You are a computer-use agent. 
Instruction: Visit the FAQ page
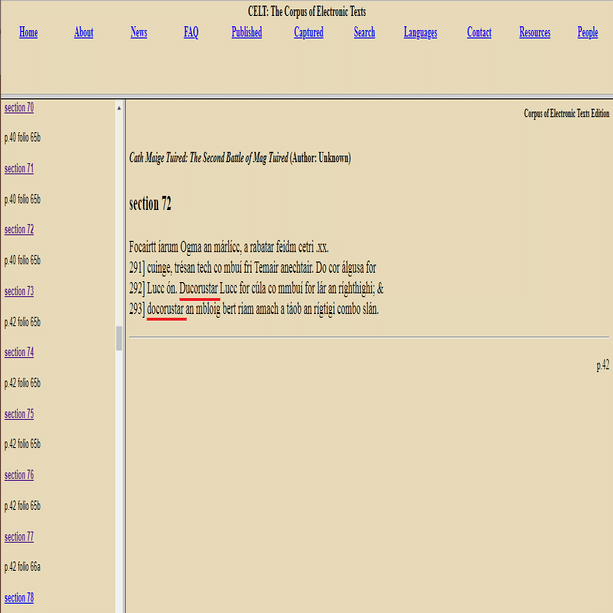191,32
